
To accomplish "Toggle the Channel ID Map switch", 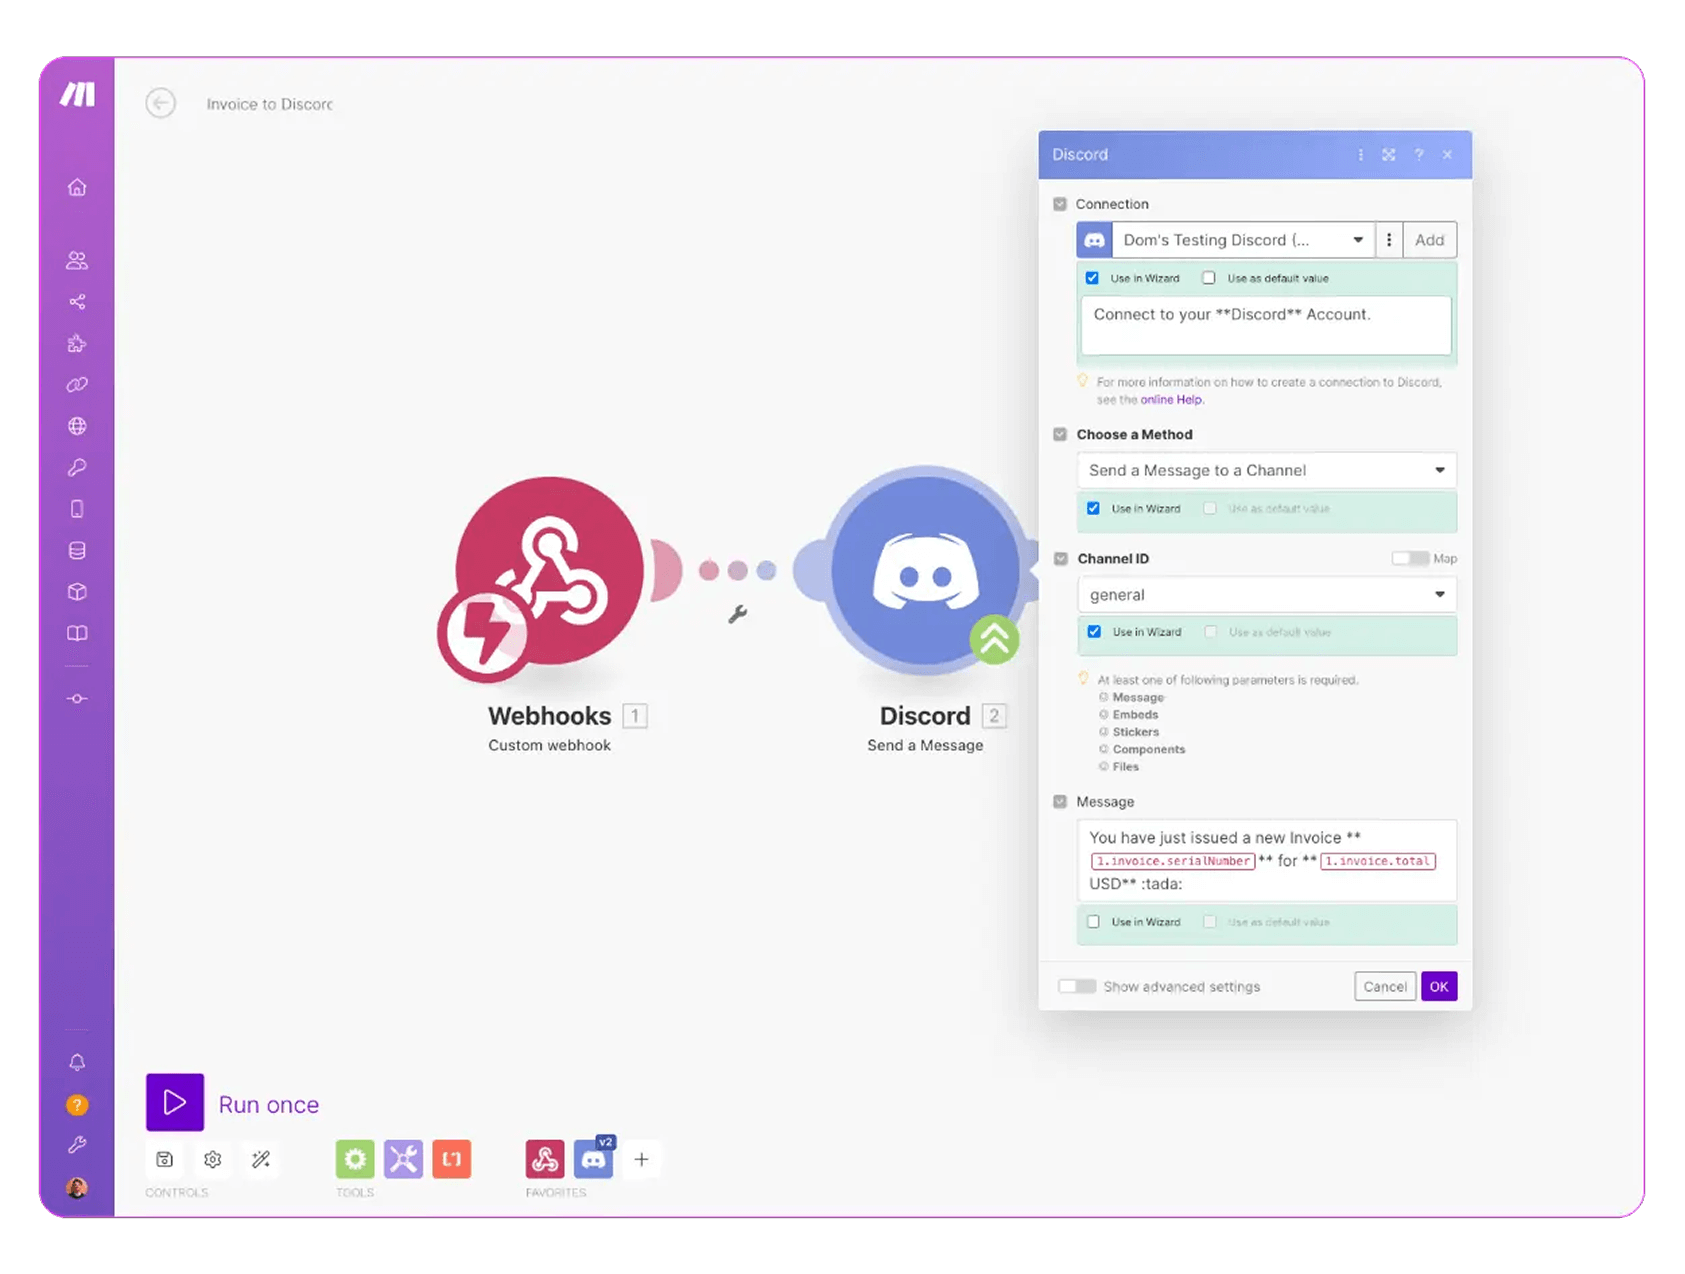I will click(x=1410, y=558).
